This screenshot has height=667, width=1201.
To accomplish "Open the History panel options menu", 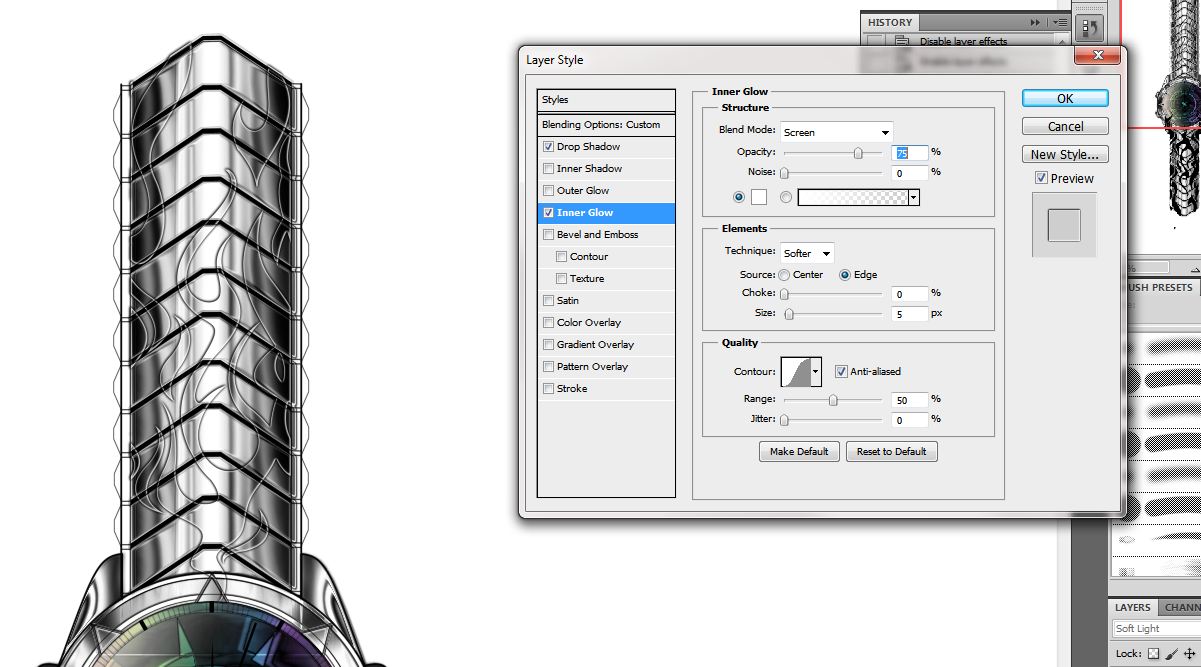I will tap(1060, 22).
